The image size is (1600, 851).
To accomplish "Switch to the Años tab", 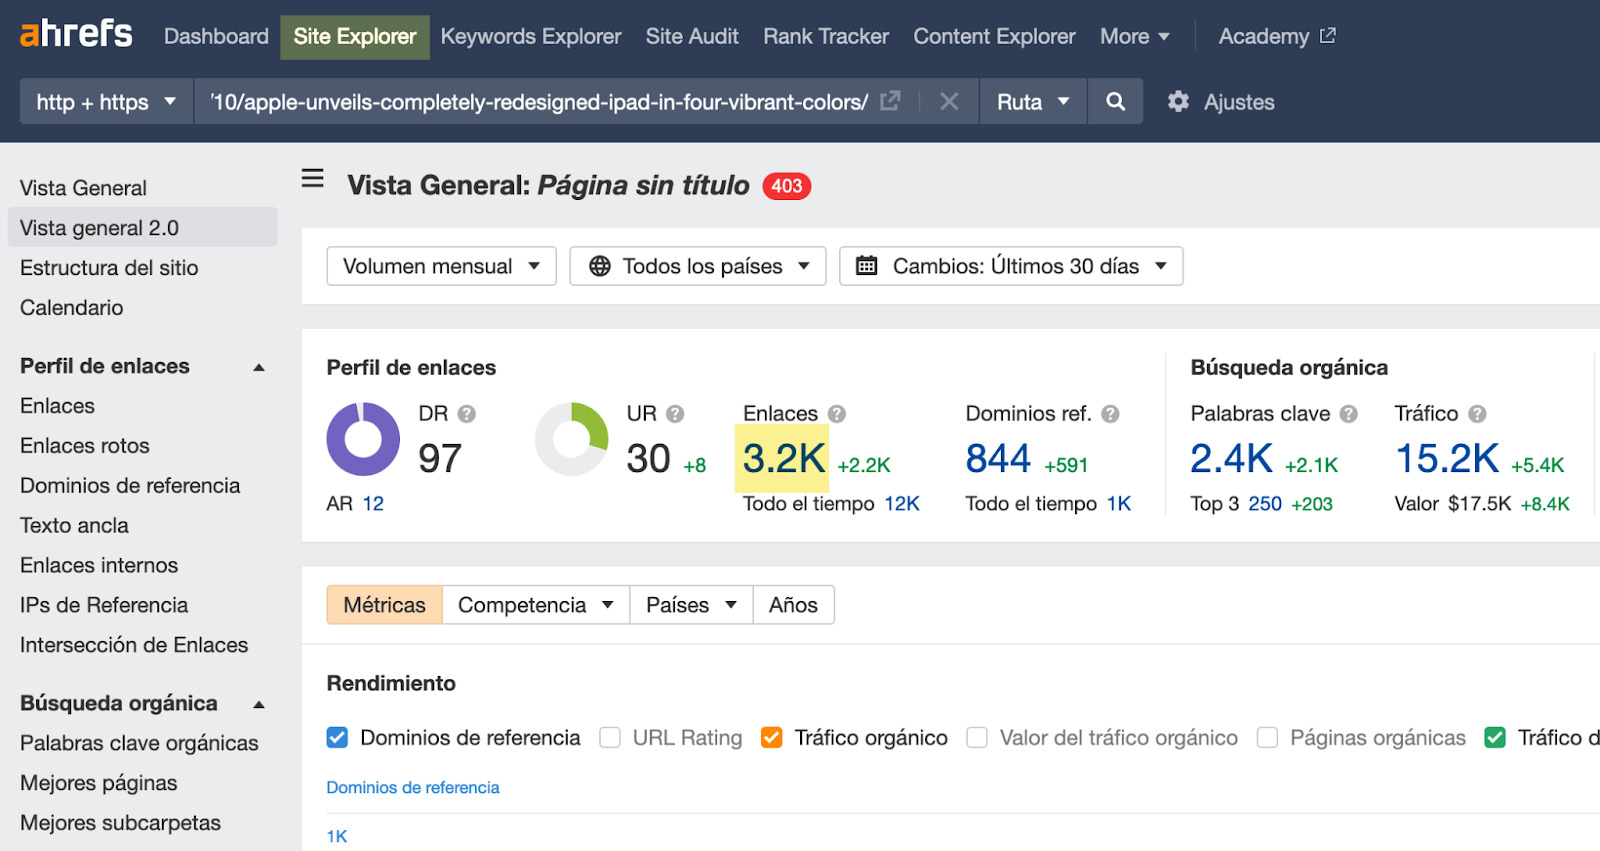I will click(793, 605).
